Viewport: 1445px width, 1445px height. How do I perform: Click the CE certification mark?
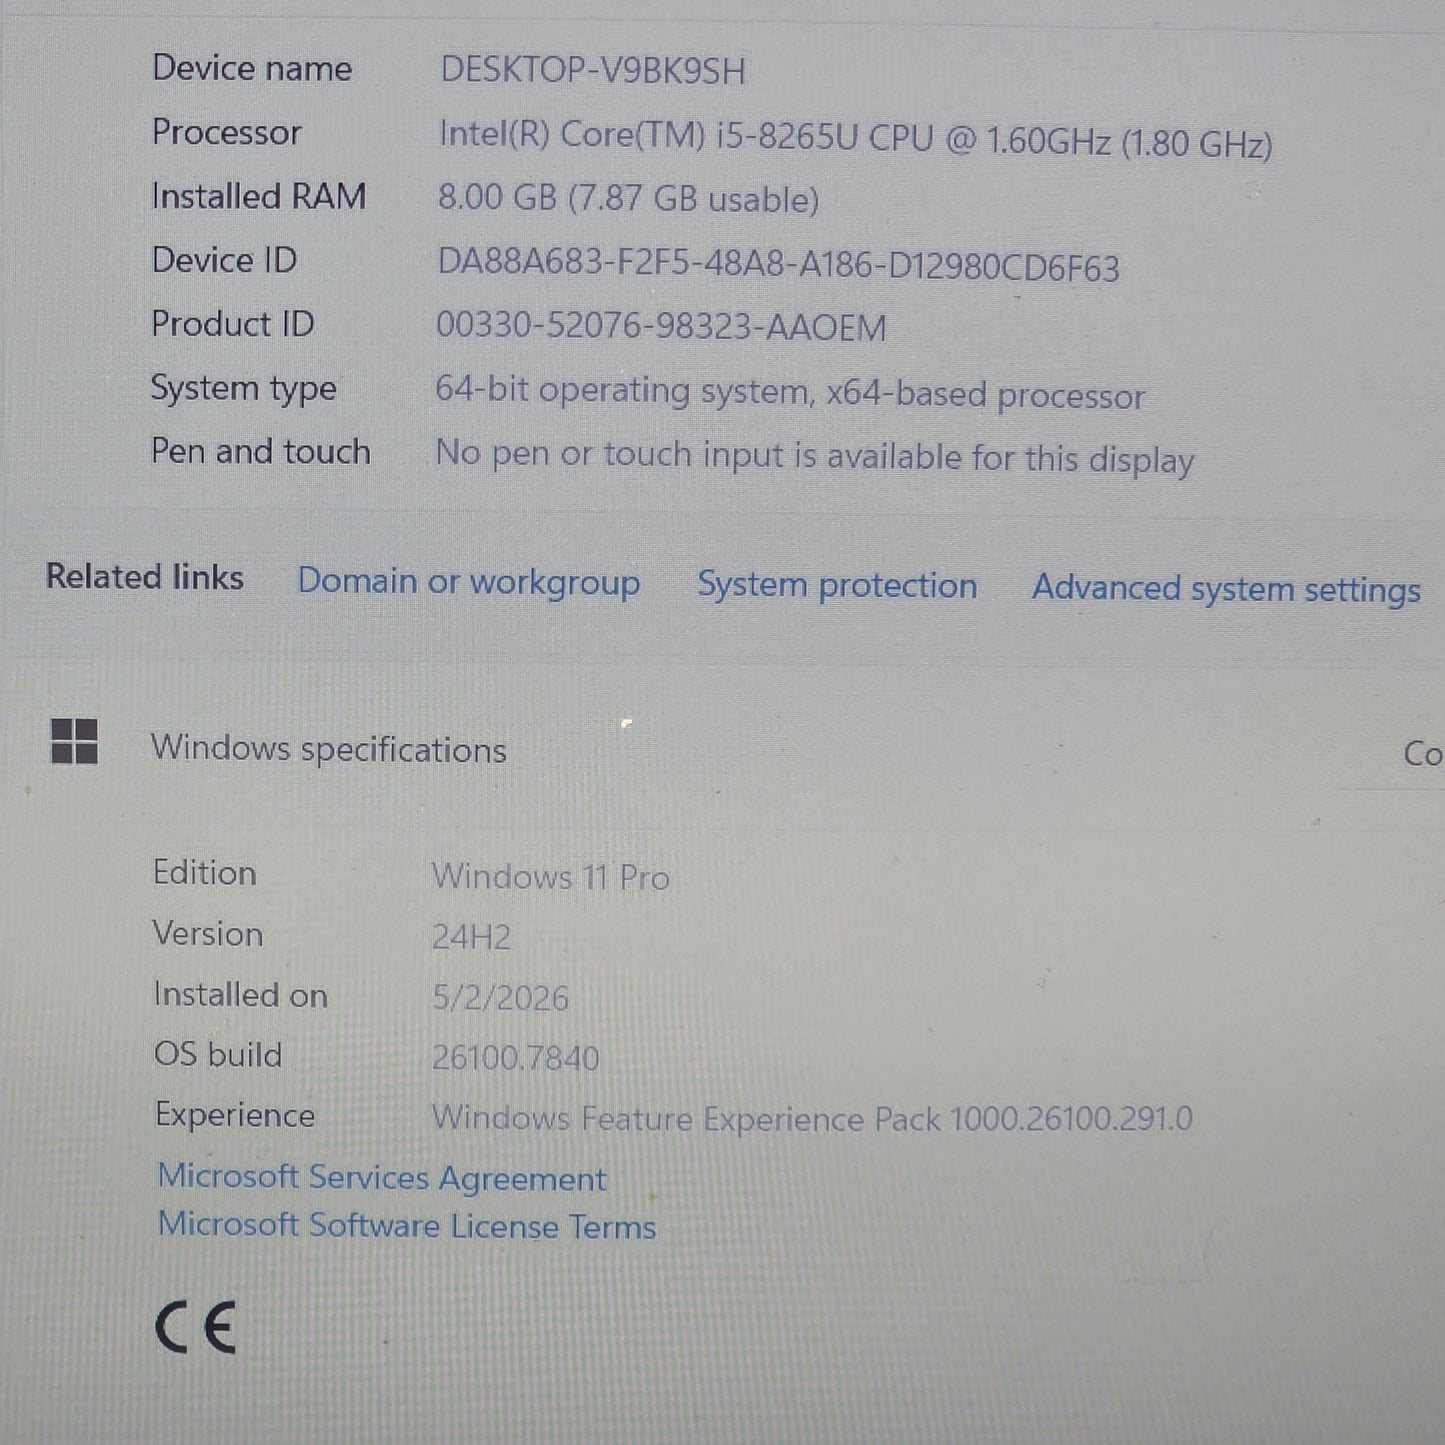tap(196, 1328)
